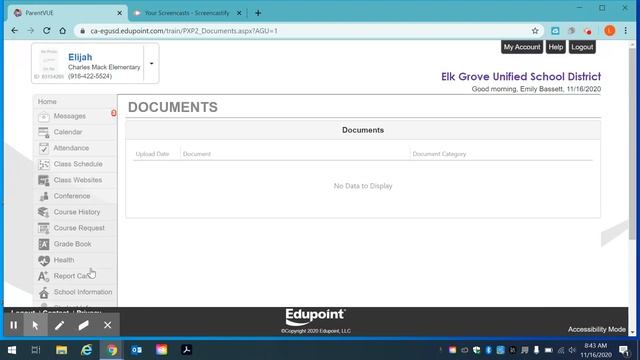The height and width of the screenshot is (360, 640).
Task: Sort by Upload Date column header
Action: click(x=152, y=154)
